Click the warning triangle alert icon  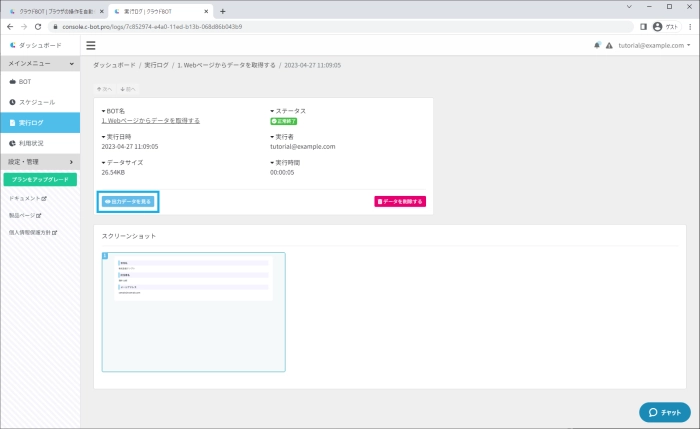[609, 45]
